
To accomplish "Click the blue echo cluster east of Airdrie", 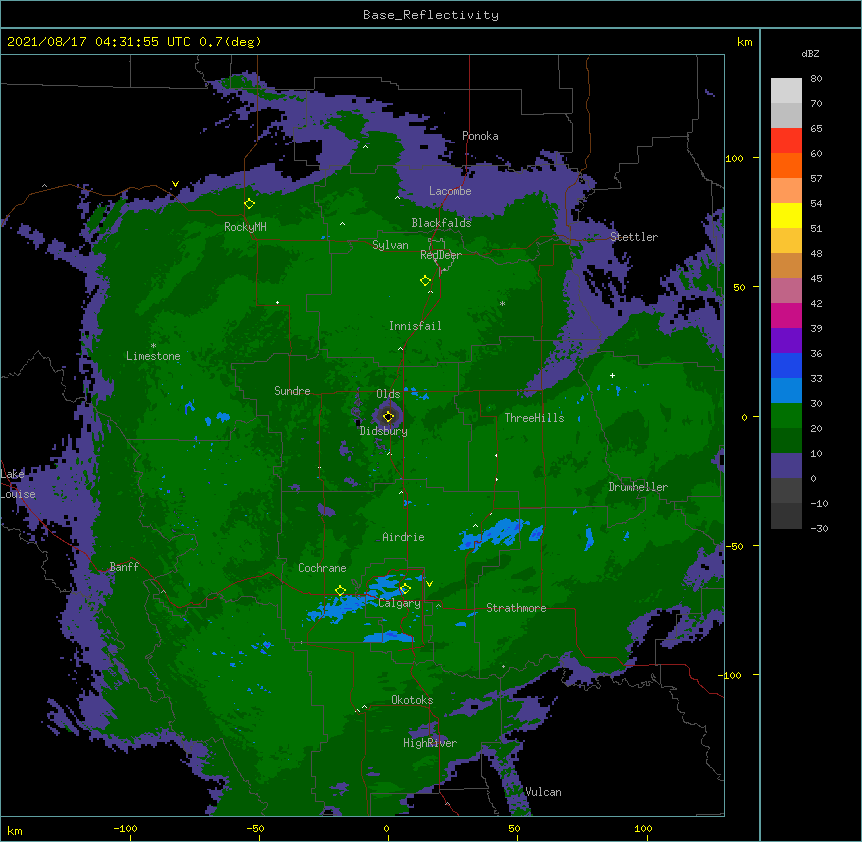I will (x=493, y=533).
